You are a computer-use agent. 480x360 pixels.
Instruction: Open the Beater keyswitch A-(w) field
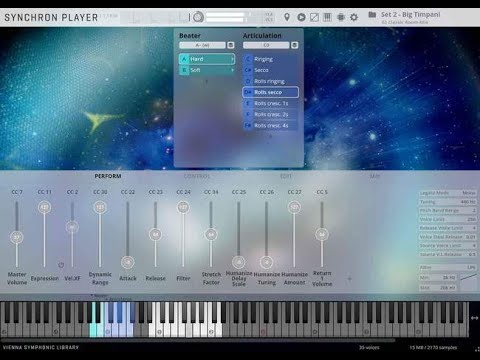202,45
